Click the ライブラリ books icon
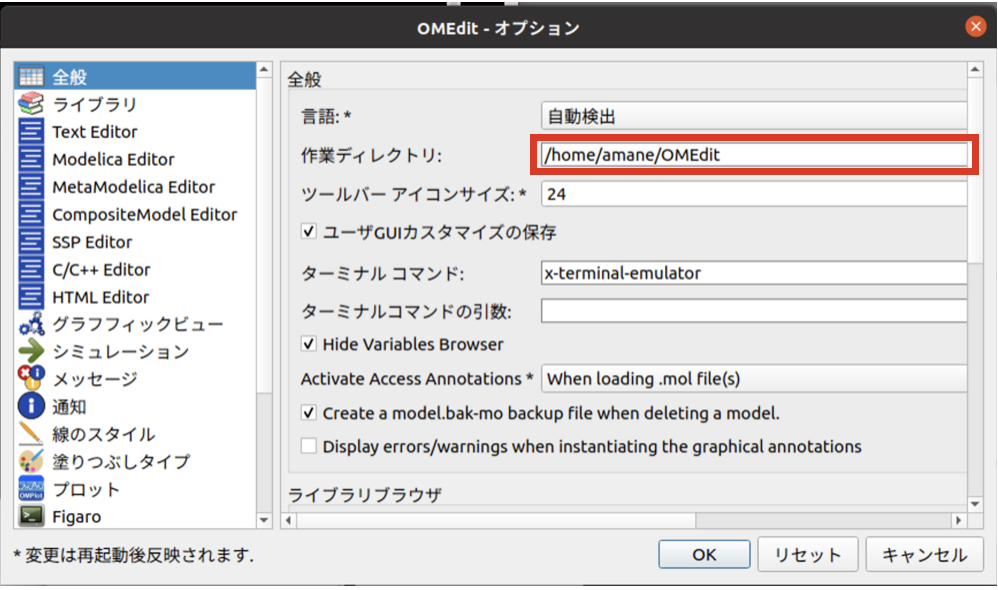The width and height of the screenshot is (998, 590). [31, 104]
